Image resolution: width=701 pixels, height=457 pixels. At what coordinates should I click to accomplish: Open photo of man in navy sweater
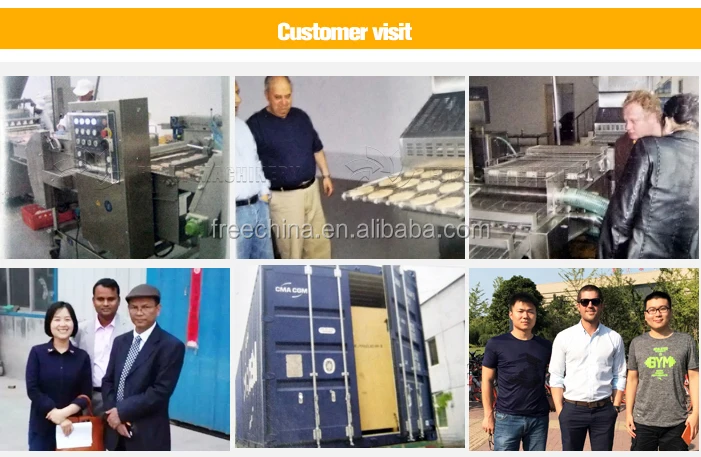tap(350, 167)
